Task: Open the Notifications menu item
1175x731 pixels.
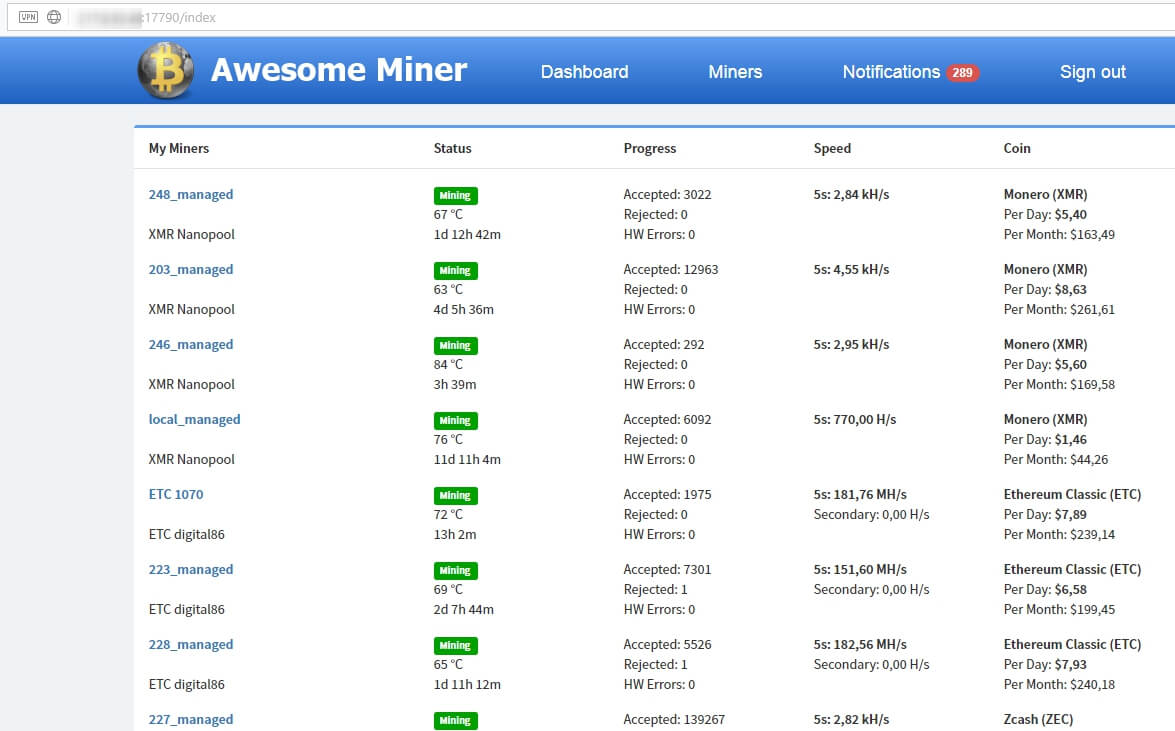Action: (x=891, y=72)
